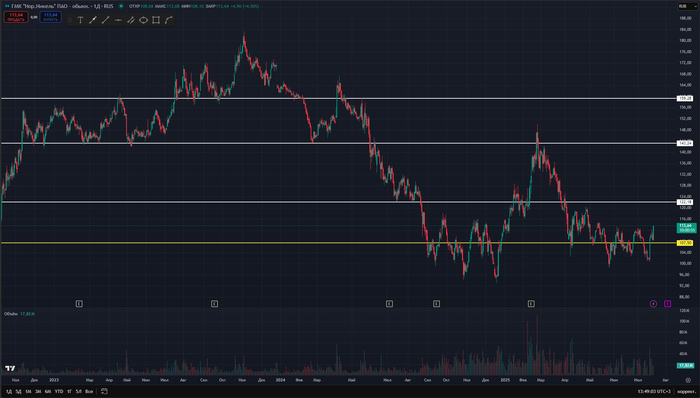Image resolution: width=700 pixels, height=398 pixels.
Task: Select the trend line tool
Action: (105, 20)
